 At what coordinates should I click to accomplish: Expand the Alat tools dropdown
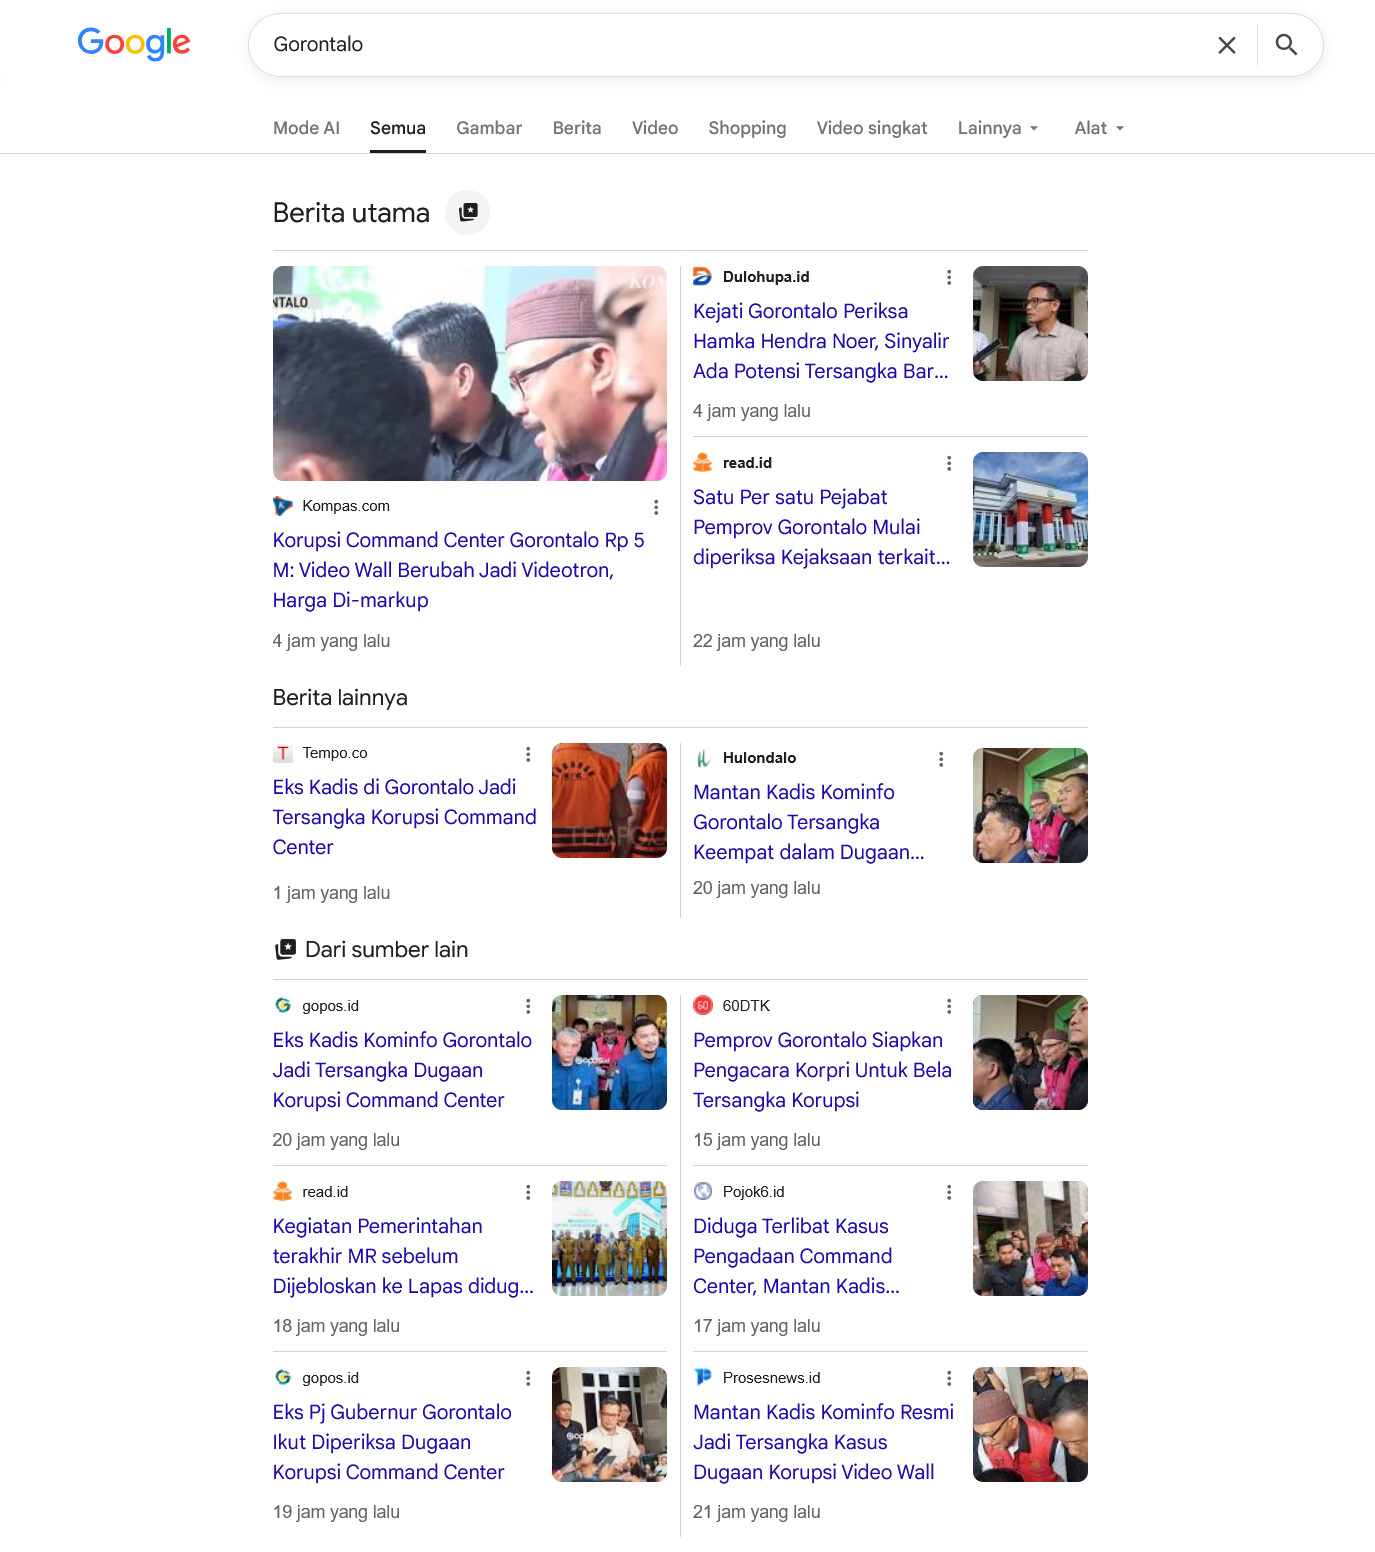(x=1099, y=128)
